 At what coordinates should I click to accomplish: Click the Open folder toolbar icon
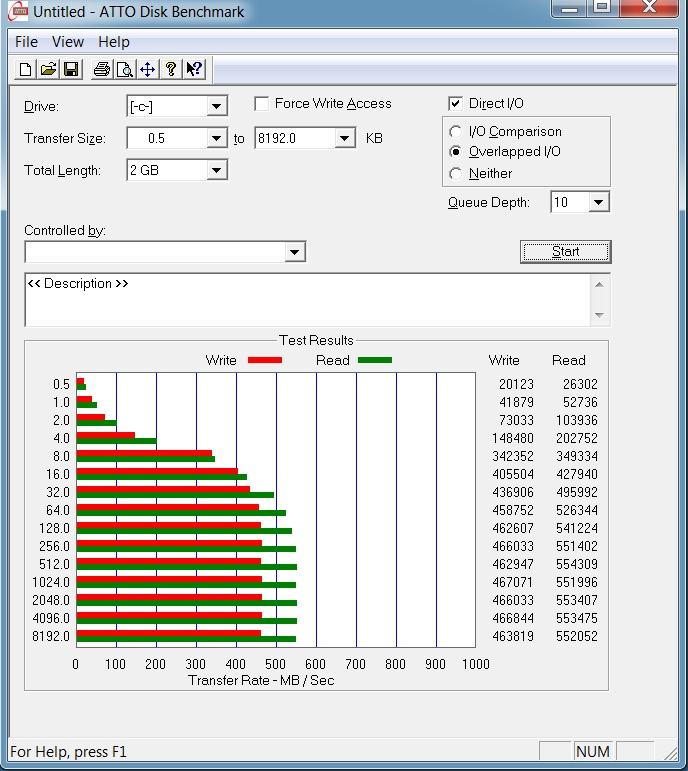47,69
